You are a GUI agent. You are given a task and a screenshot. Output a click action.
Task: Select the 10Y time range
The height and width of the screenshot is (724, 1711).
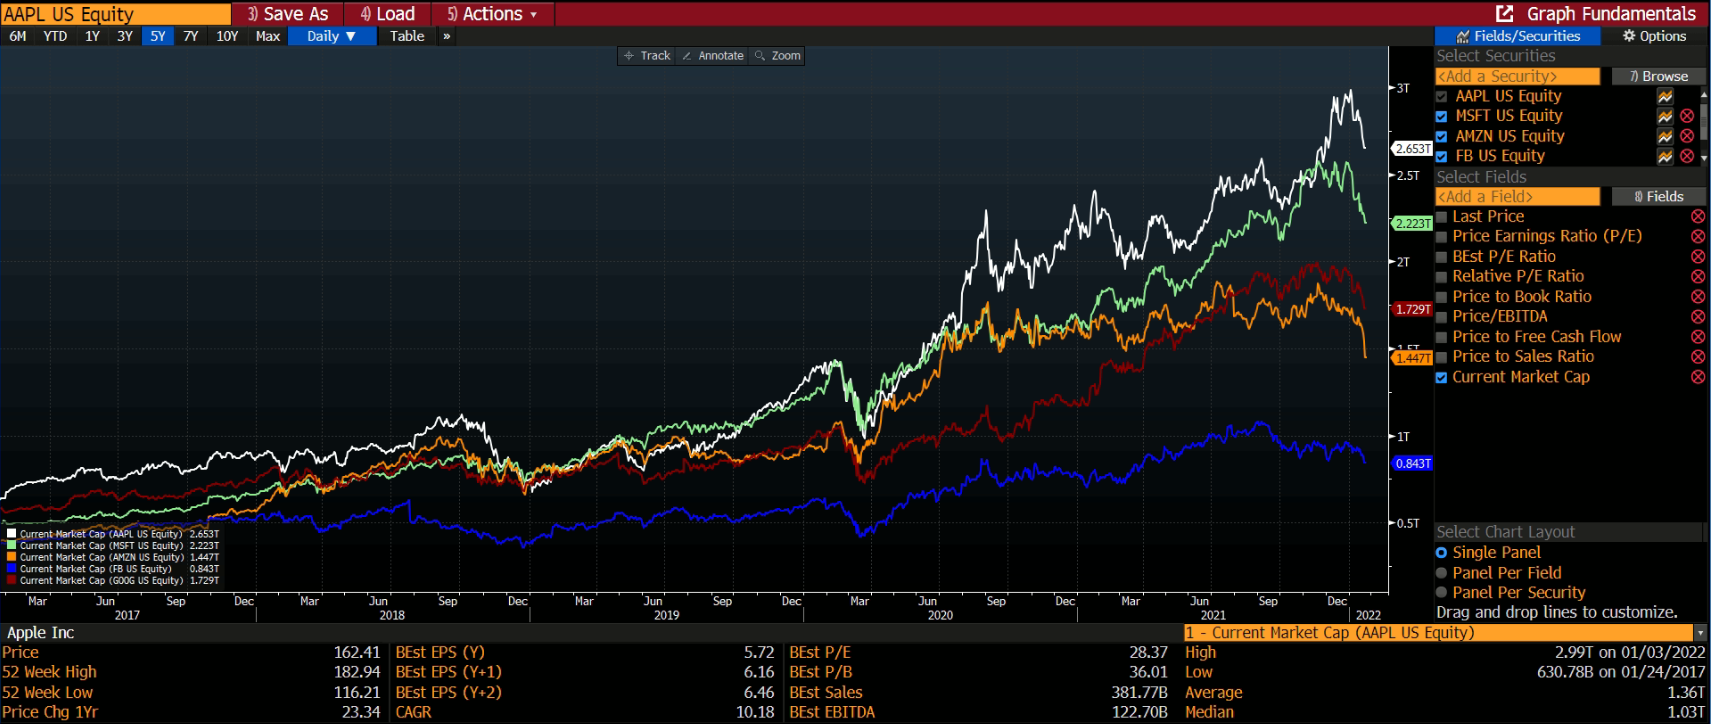click(227, 36)
